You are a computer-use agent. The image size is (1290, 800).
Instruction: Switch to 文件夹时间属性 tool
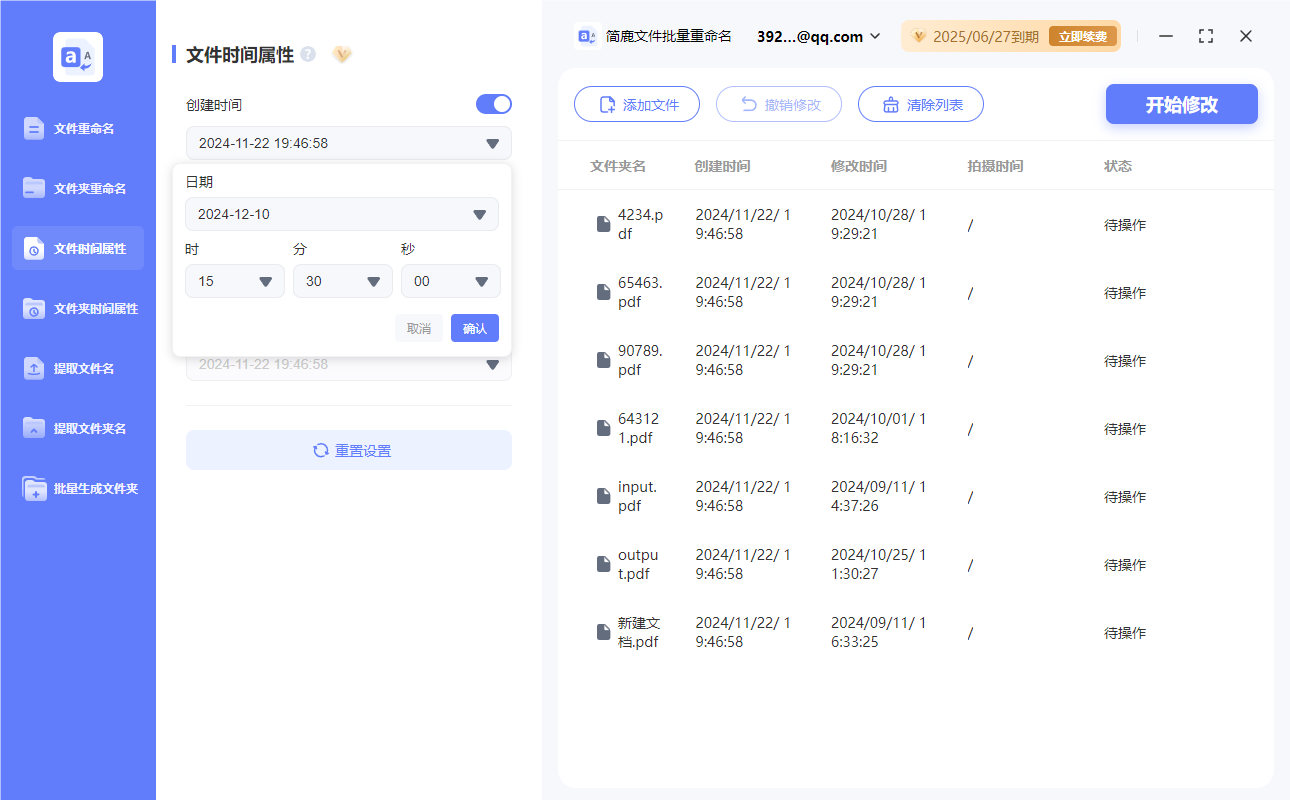click(x=77, y=308)
